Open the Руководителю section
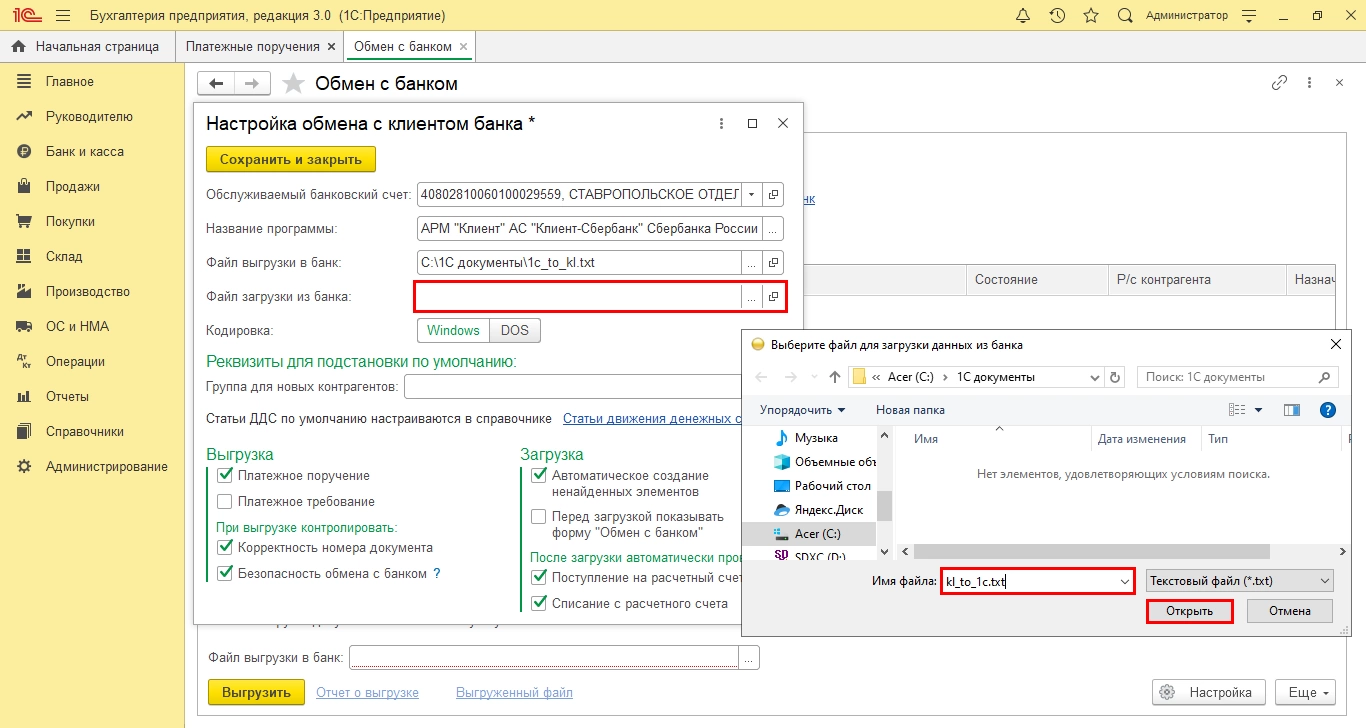The image size is (1366, 728). (x=89, y=117)
